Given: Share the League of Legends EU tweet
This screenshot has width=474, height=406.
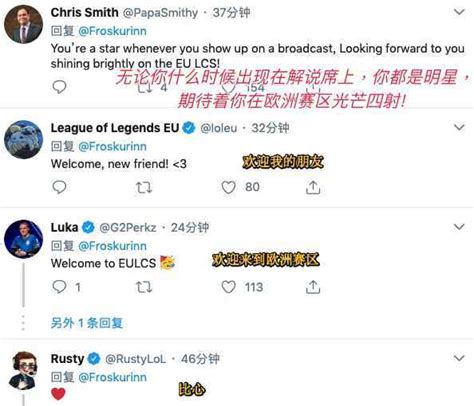Looking at the screenshot, I should pos(313,187).
